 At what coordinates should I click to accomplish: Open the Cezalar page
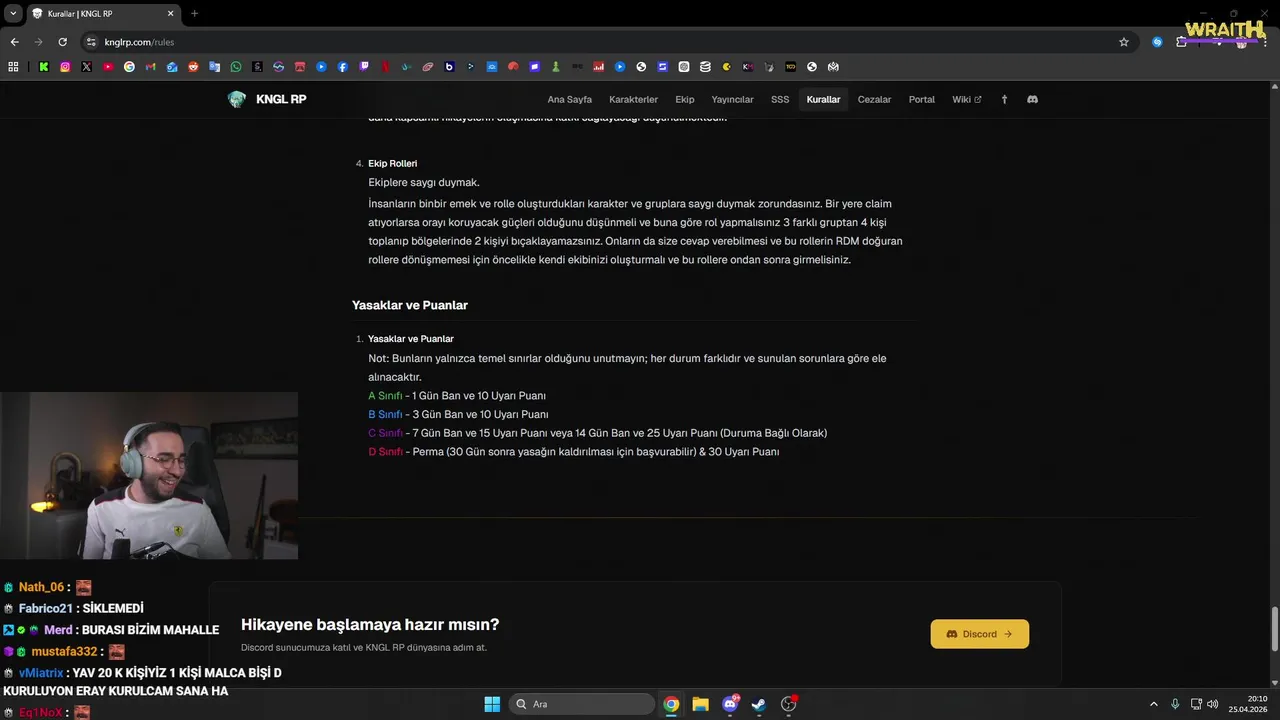(x=874, y=99)
